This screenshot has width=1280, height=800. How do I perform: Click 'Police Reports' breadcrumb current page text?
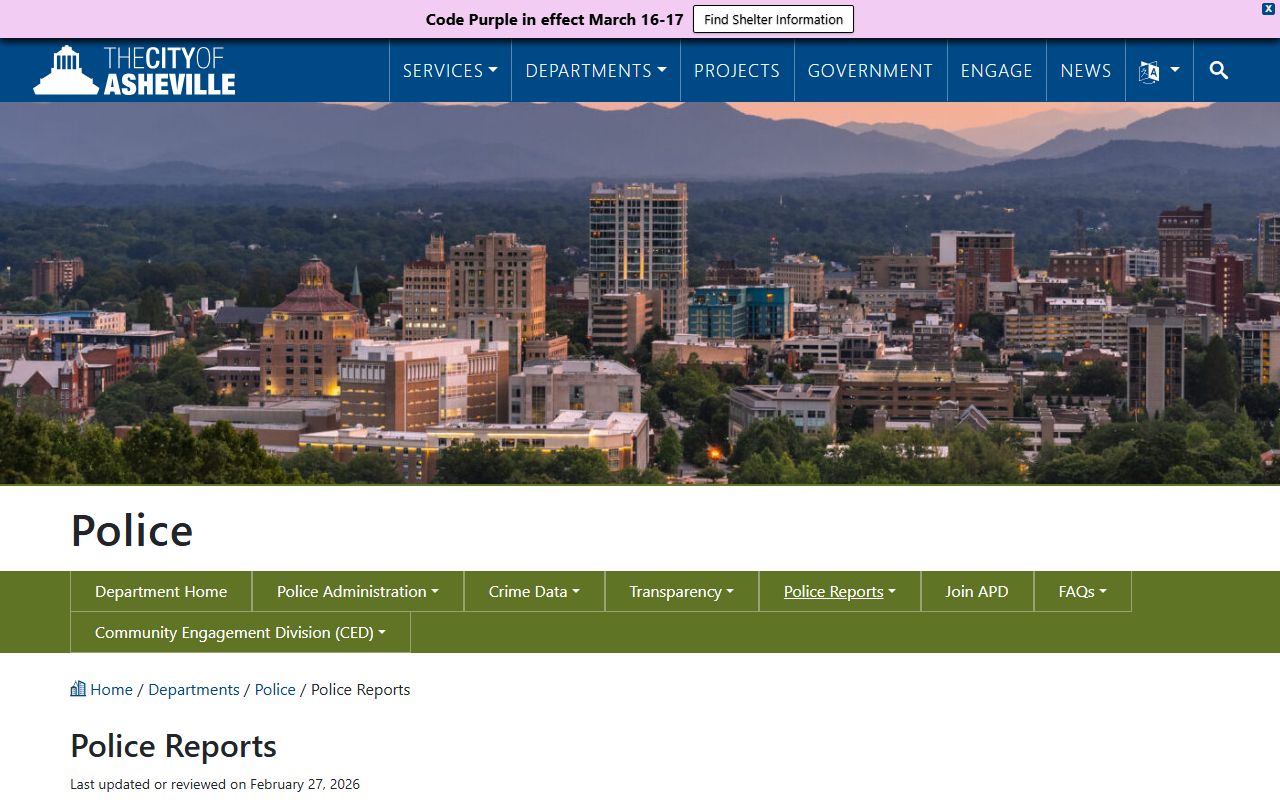tap(361, 689)
